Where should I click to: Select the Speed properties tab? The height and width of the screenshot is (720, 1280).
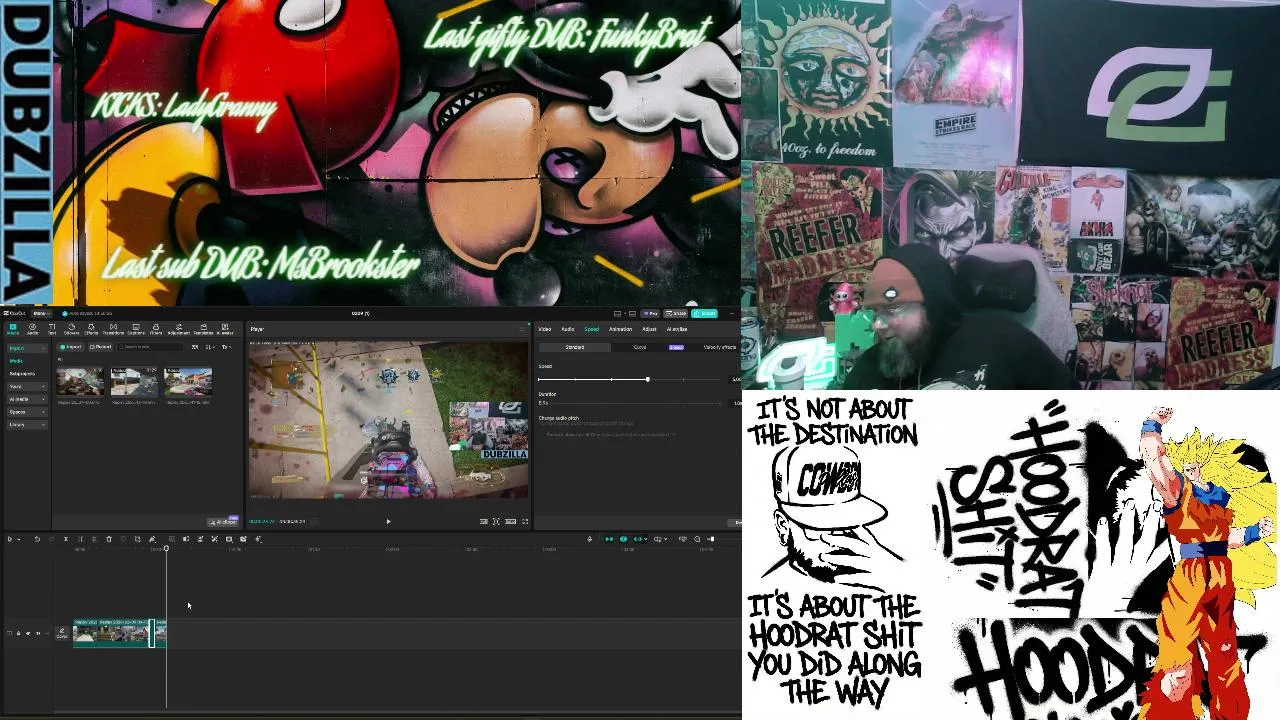click(592, 329)
